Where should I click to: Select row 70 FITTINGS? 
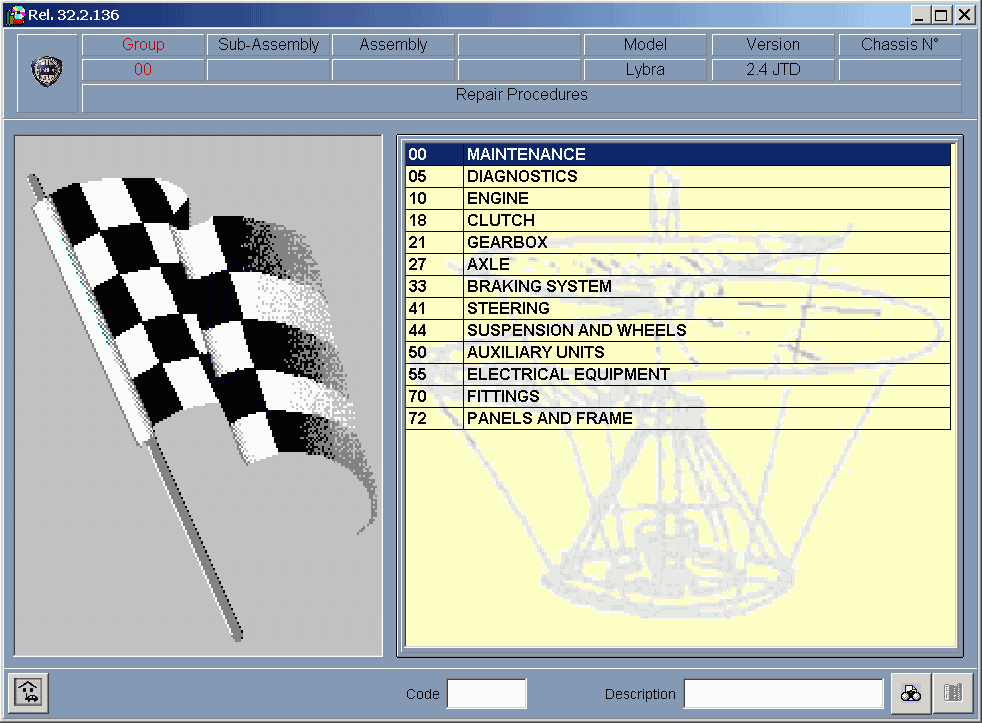(x=678, y=396)
